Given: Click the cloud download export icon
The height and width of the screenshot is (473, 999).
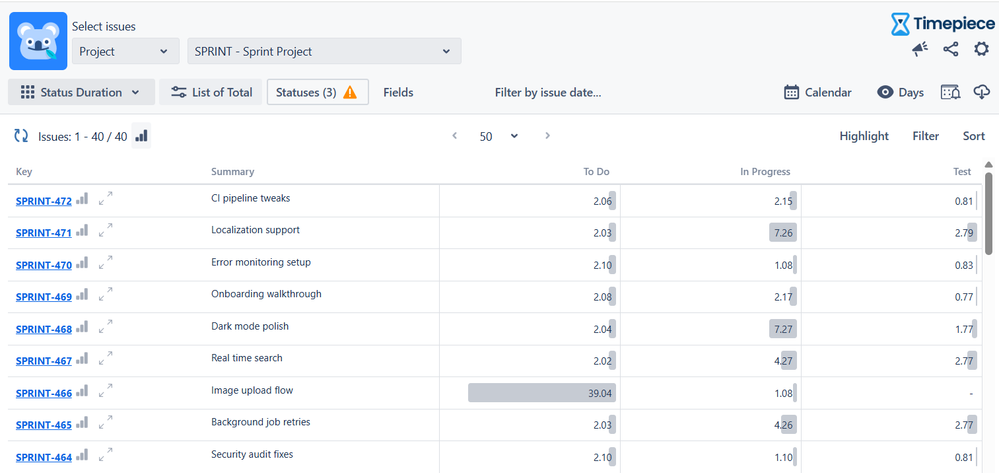Looking at the screenshot, I should (981, 92).
